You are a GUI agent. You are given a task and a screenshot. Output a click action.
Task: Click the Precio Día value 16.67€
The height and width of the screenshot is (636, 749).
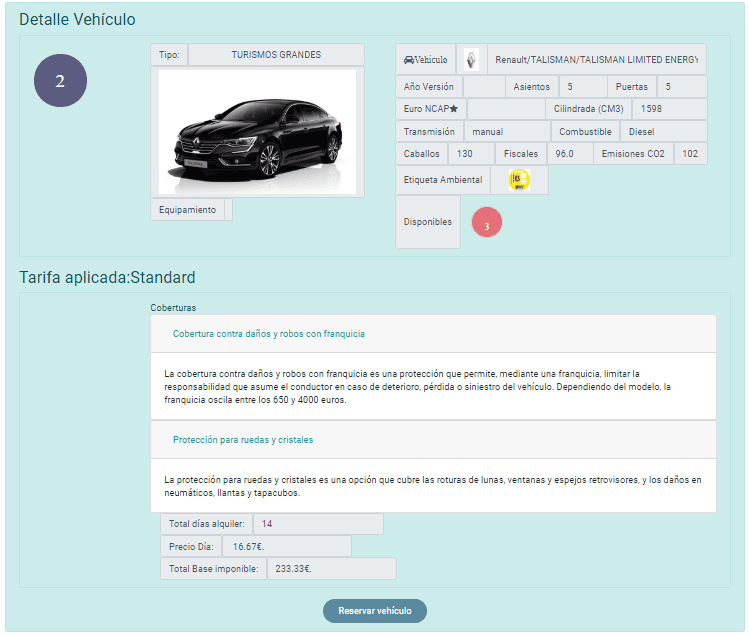click(287, 546)
